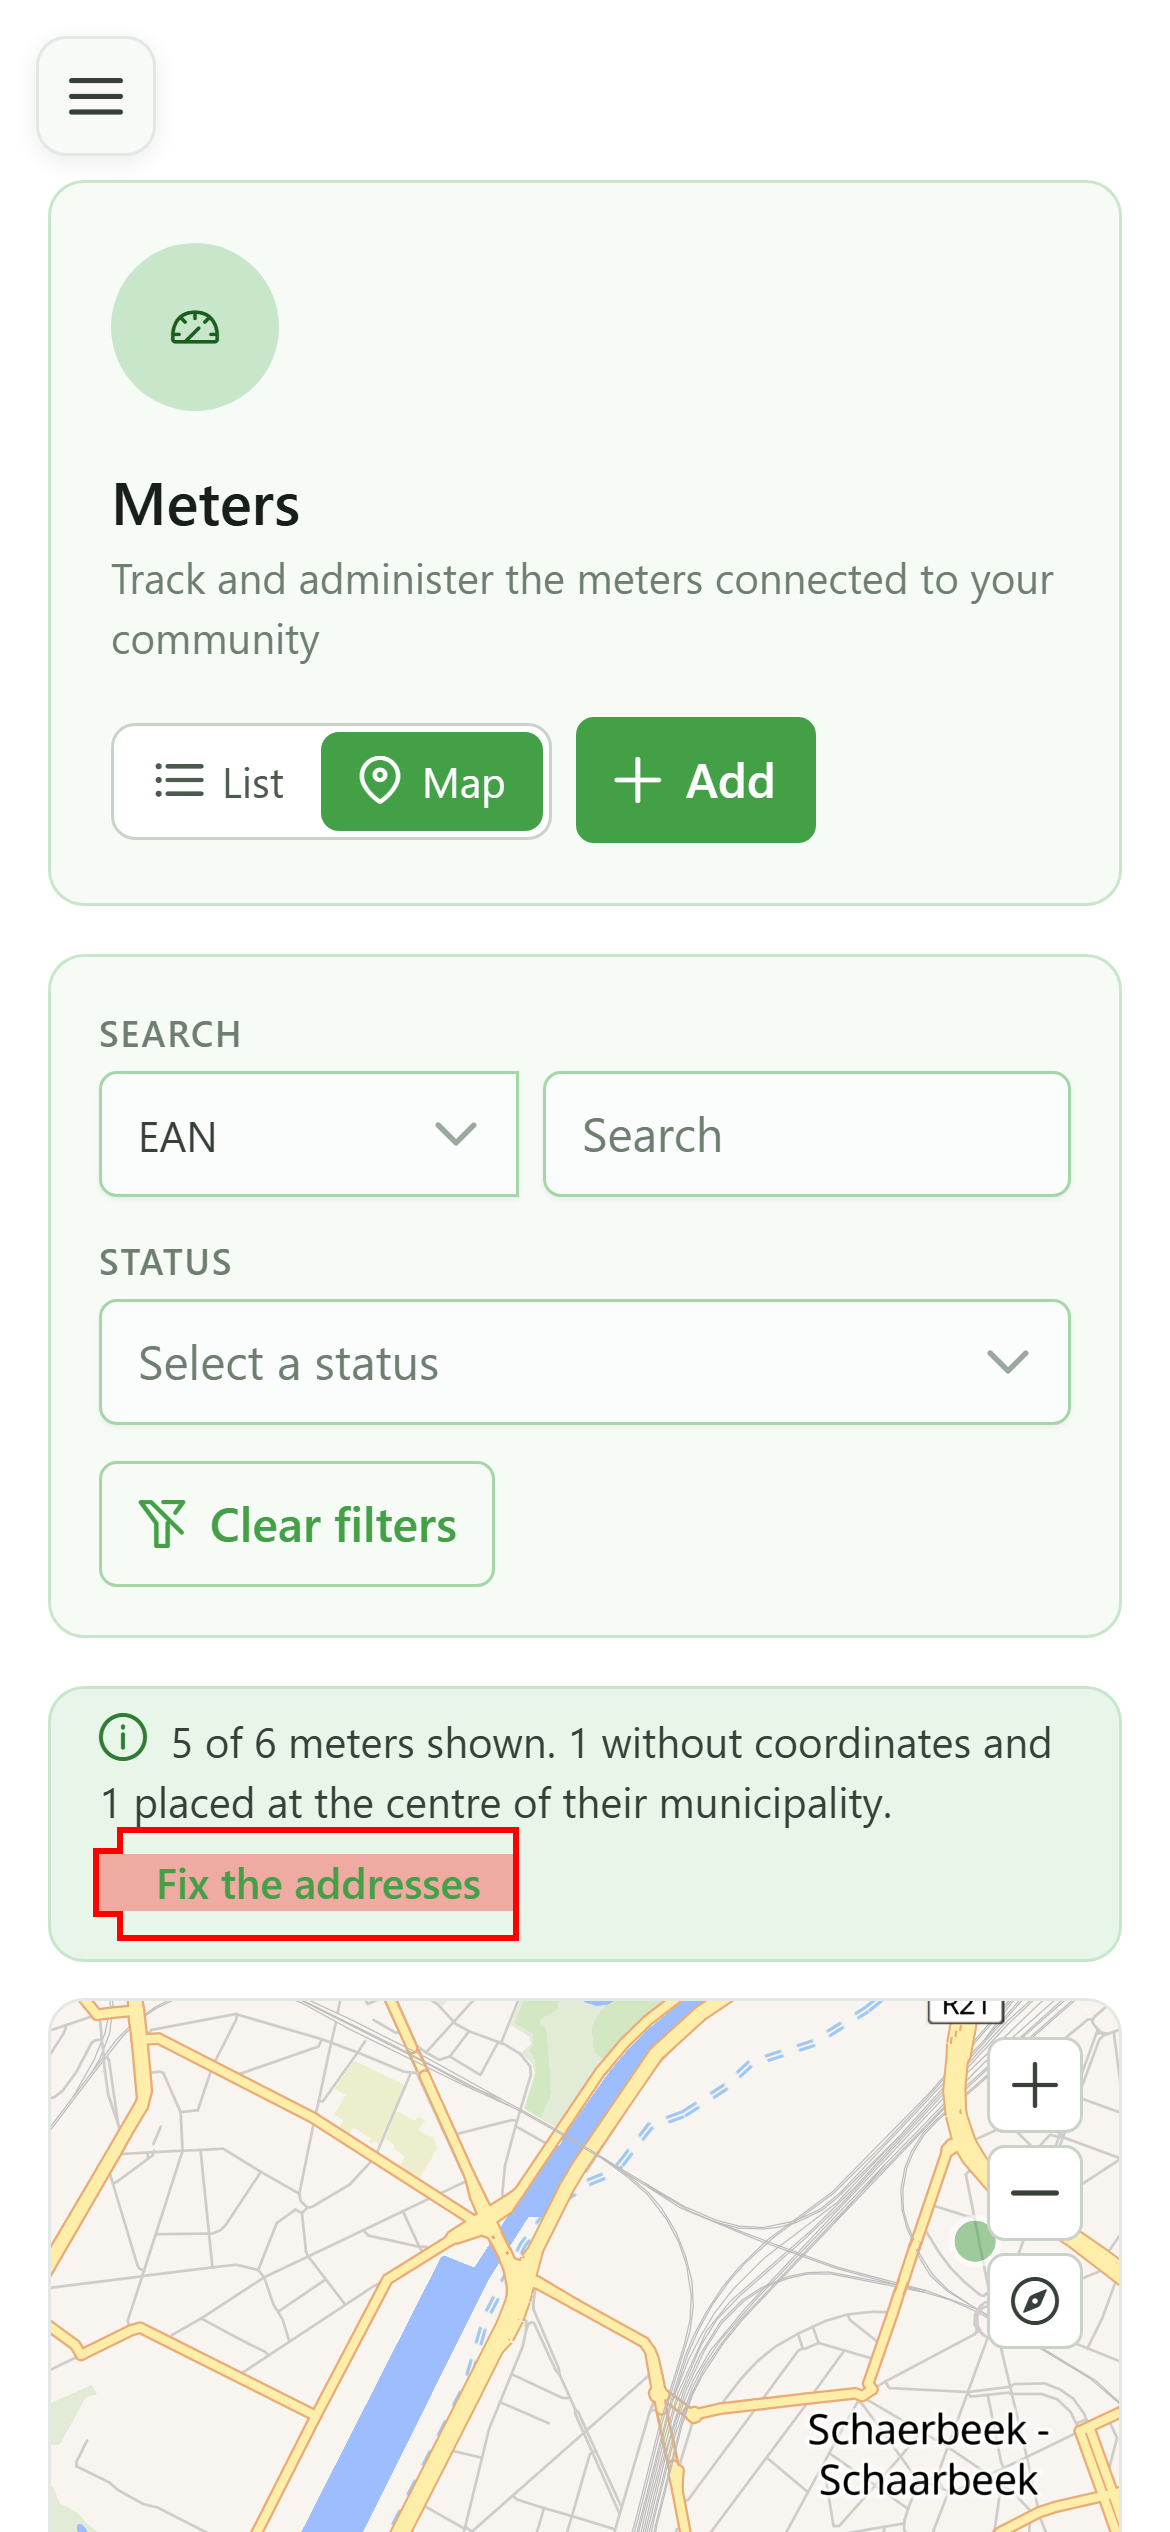The height and width of the screenshot is (2532, 1170).
Task: Click the funnel icon in Clear filters
Action: (163, 1524)
